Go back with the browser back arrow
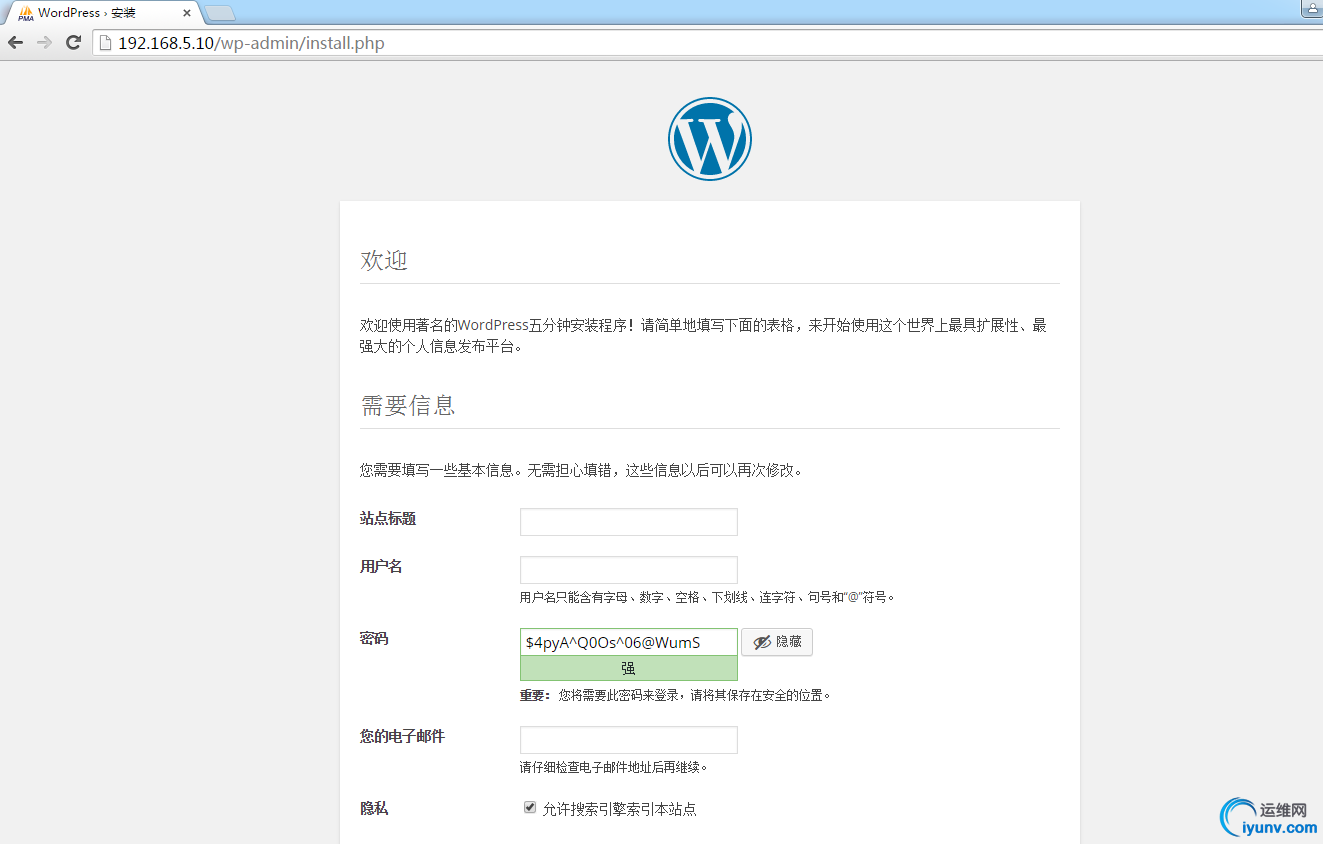Screen dimensions: 1323x844 point(15,42)
